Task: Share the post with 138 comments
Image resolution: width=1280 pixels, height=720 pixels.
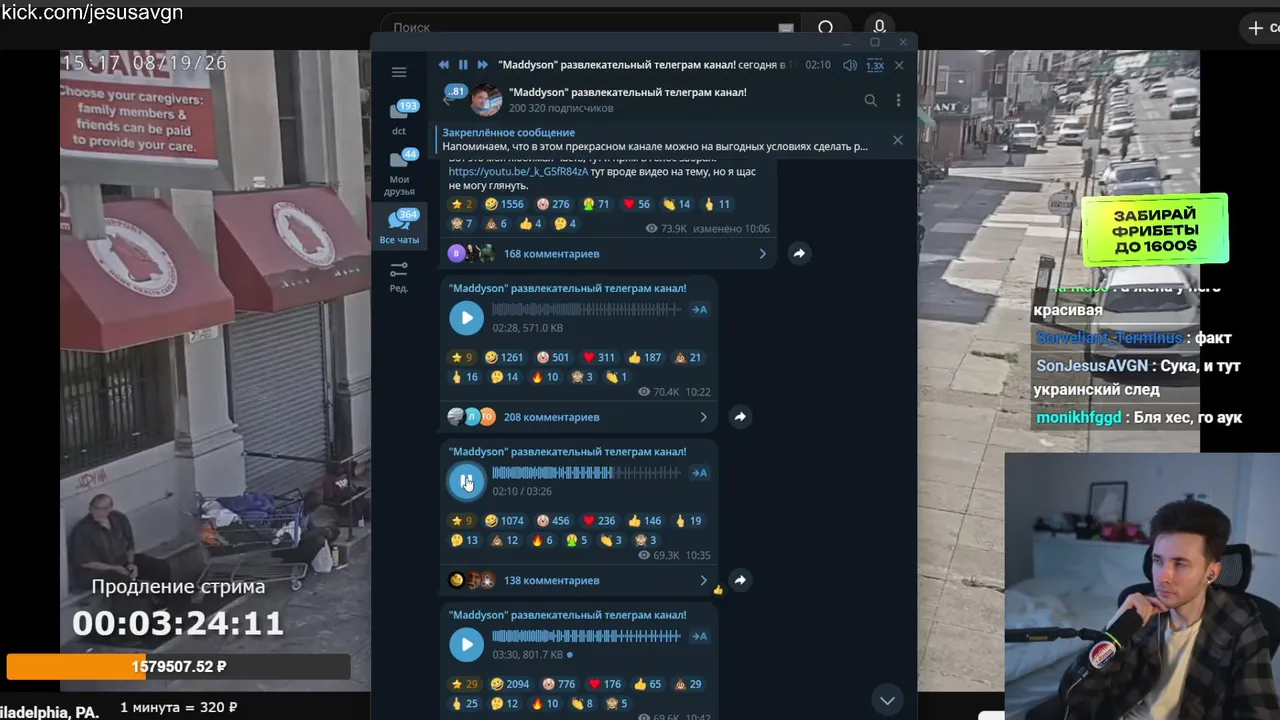Action: [x=740, y=580]
